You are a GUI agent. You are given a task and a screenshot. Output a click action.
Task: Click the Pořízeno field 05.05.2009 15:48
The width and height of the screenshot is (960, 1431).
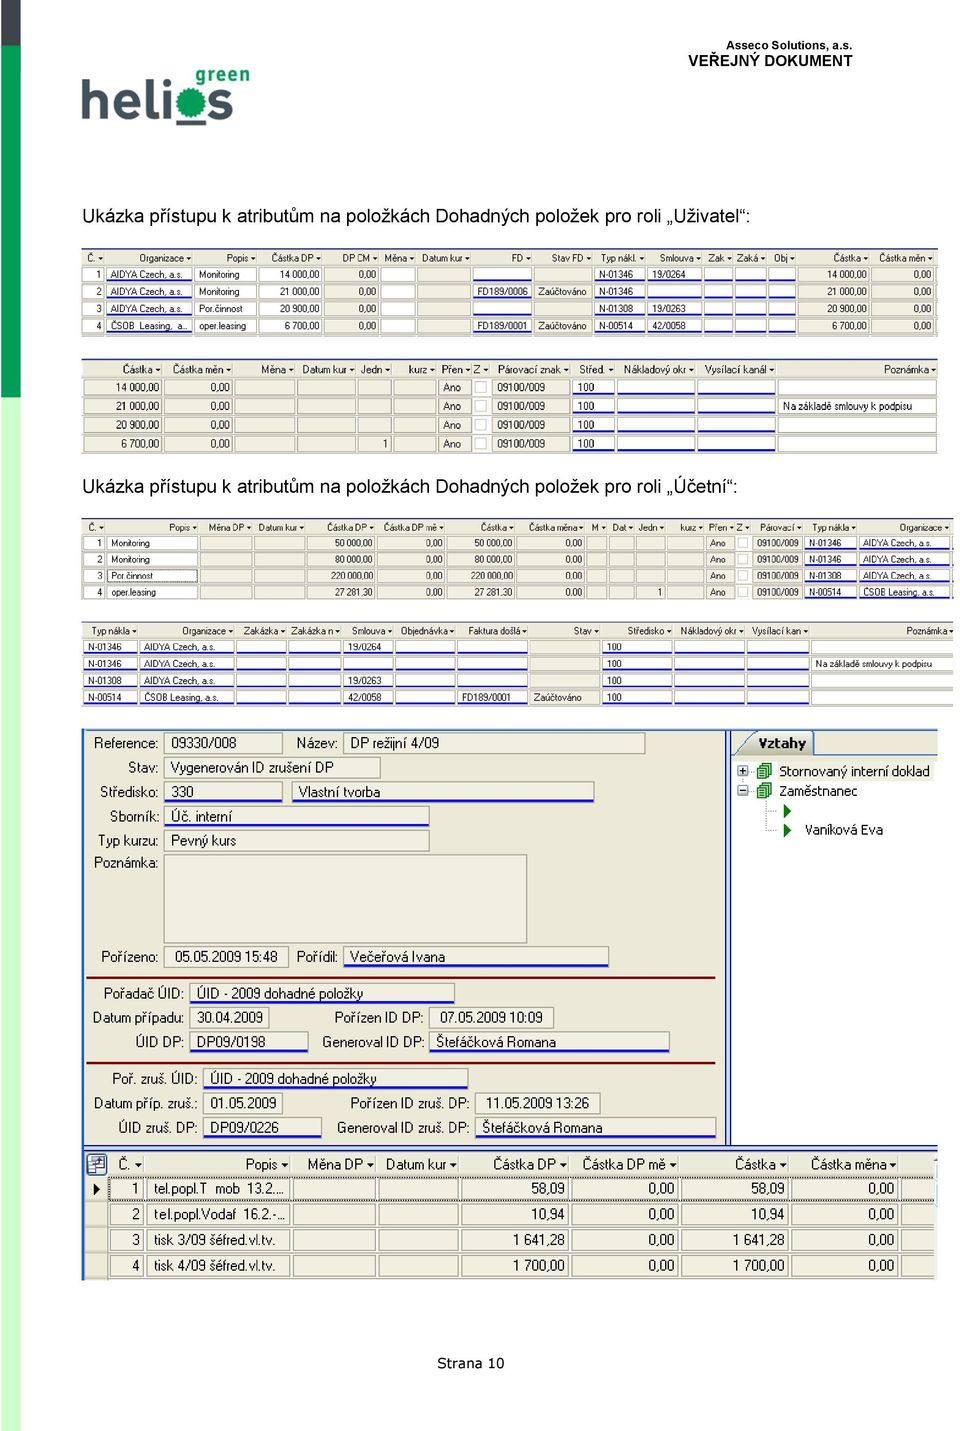(x=226, y=957)
